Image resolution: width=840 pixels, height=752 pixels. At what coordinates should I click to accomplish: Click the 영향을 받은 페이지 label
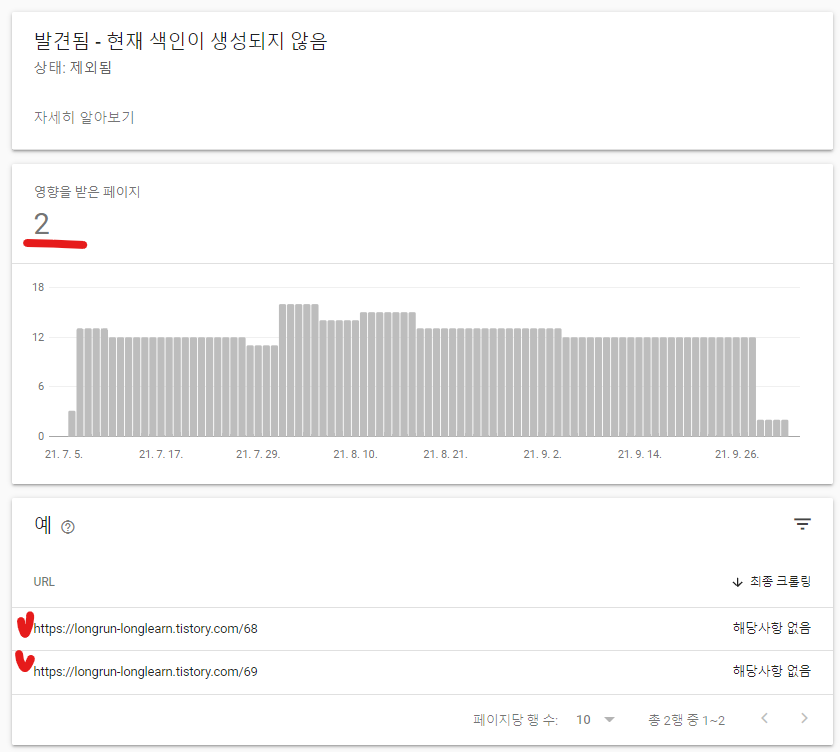click(87, 191)
